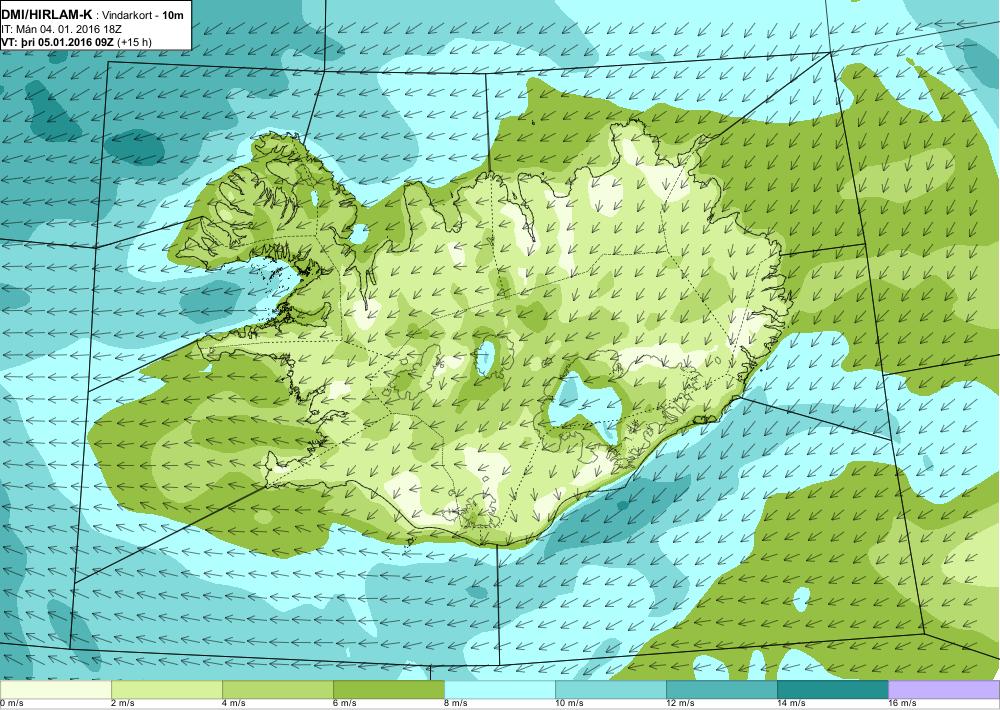Image resolution: width=1000 pixels, height=710 pixels.
Task: Click the '4 m/s' legend label
Action: (234, 704)
